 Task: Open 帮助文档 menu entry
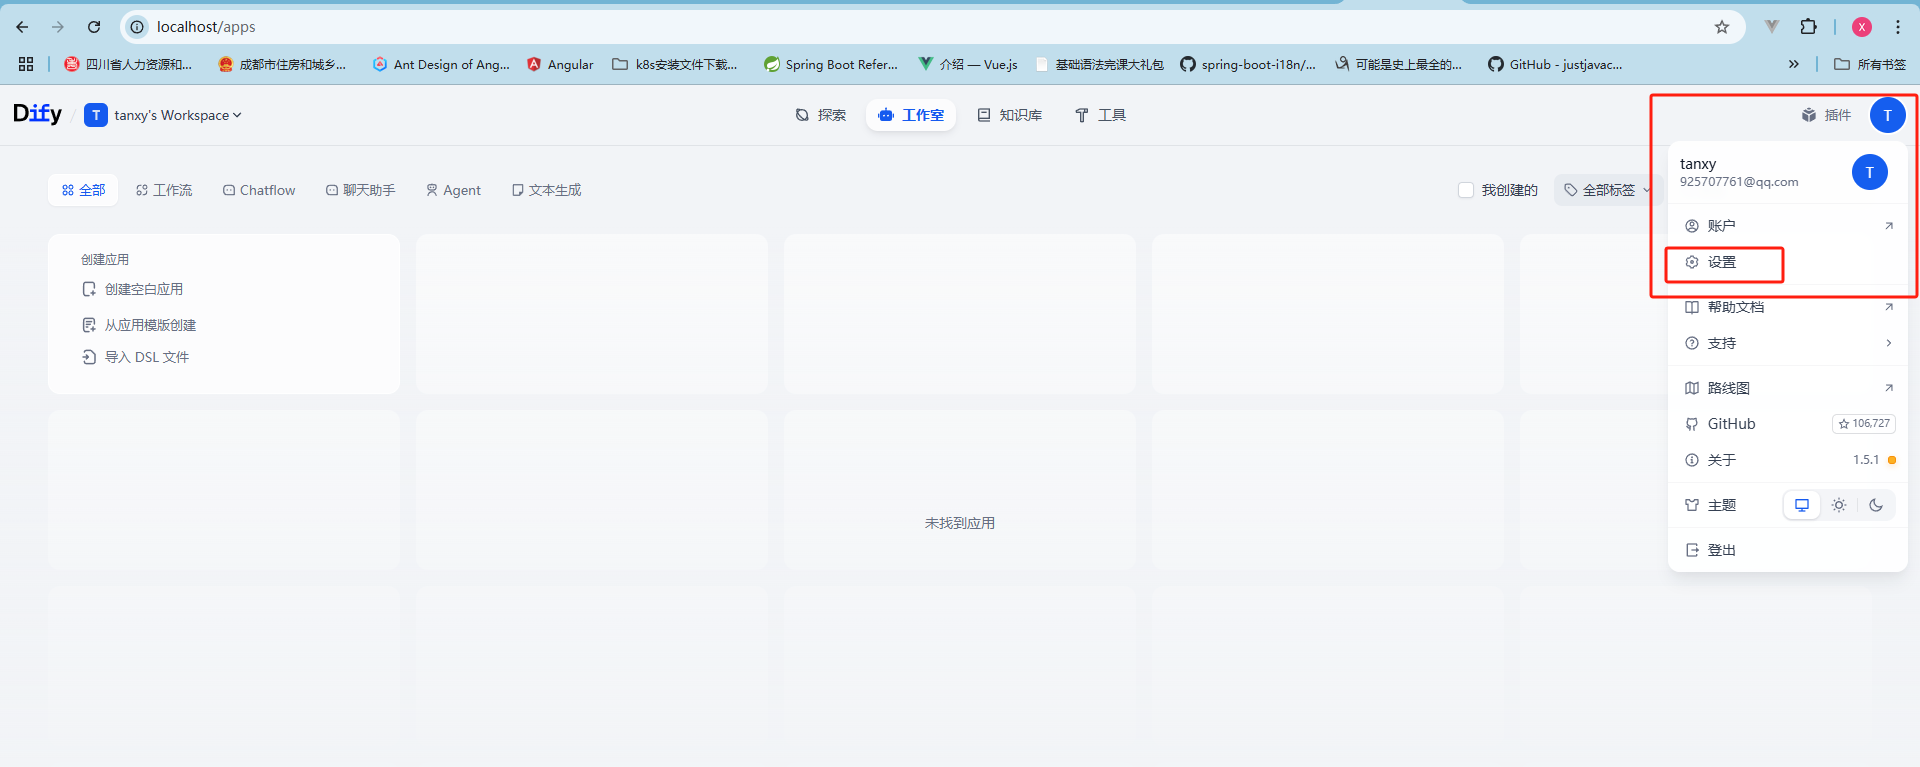(x=1788, y=307)
